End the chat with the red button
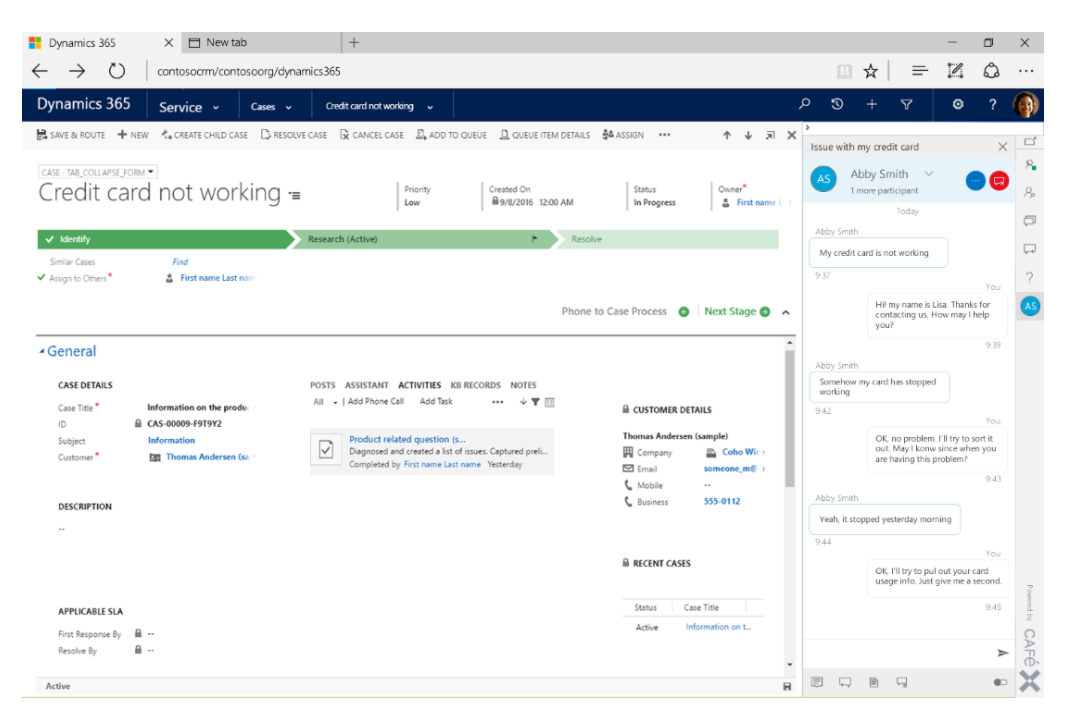The height and width of the screenshot is (722, 1070). point(999,181)
